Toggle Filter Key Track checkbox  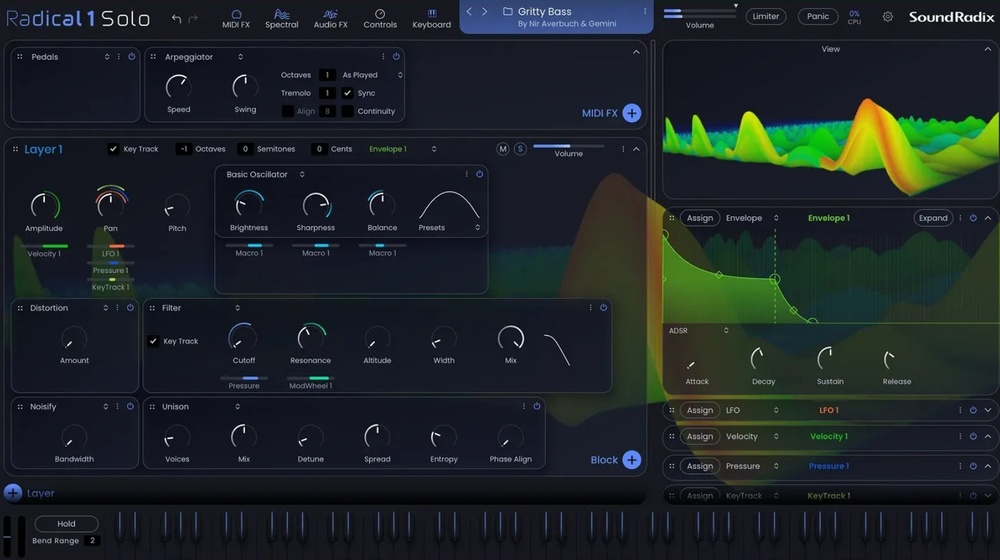[153, 341]
